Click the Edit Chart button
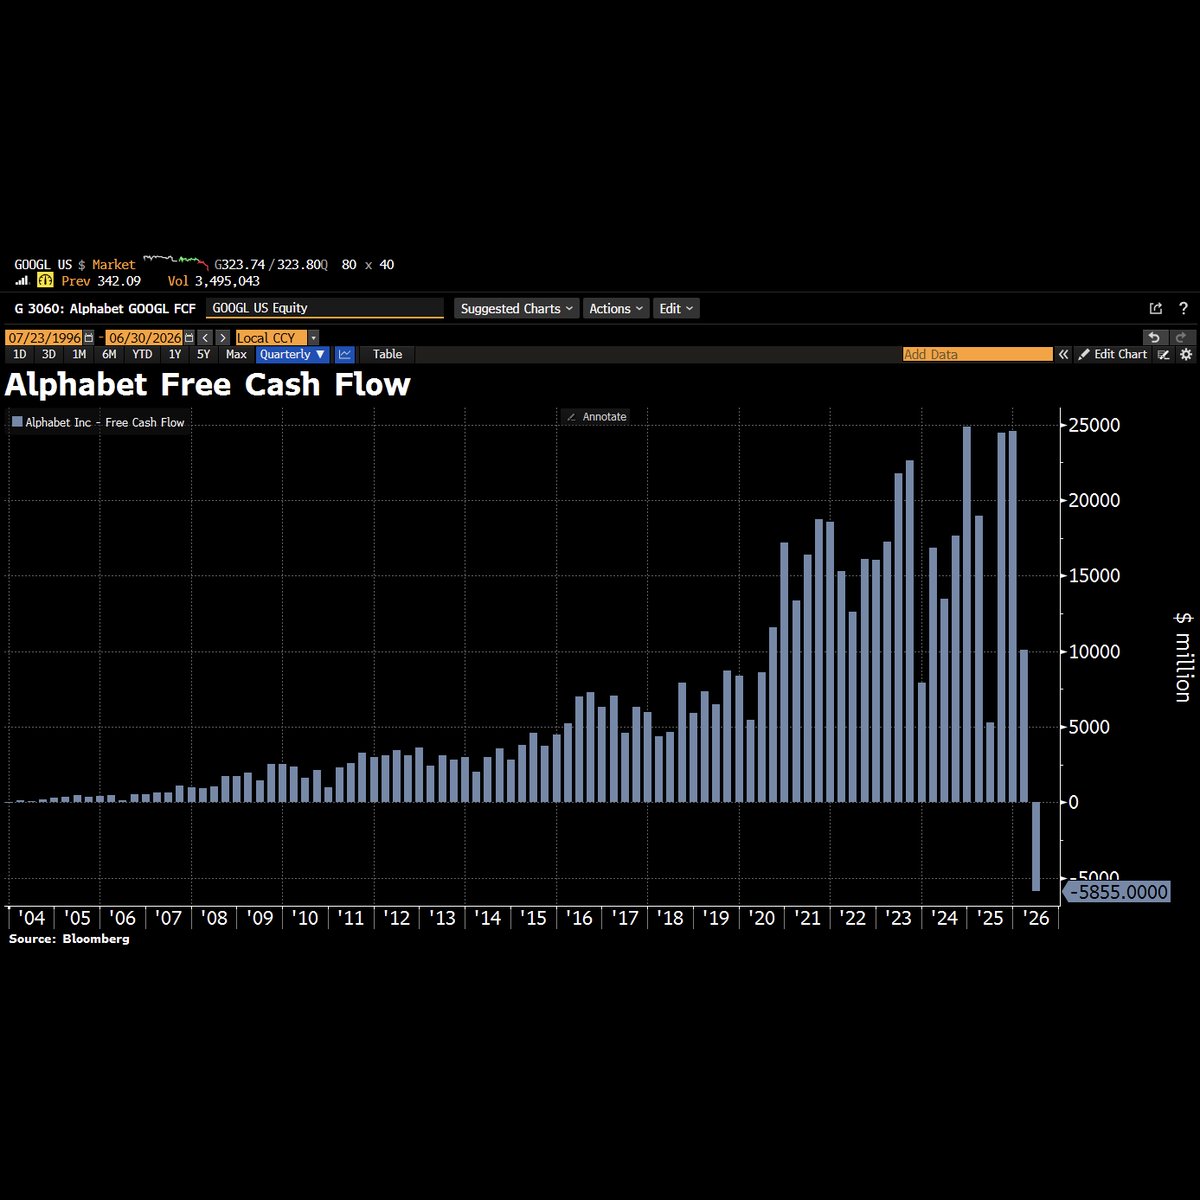 tap(1112, 354)
